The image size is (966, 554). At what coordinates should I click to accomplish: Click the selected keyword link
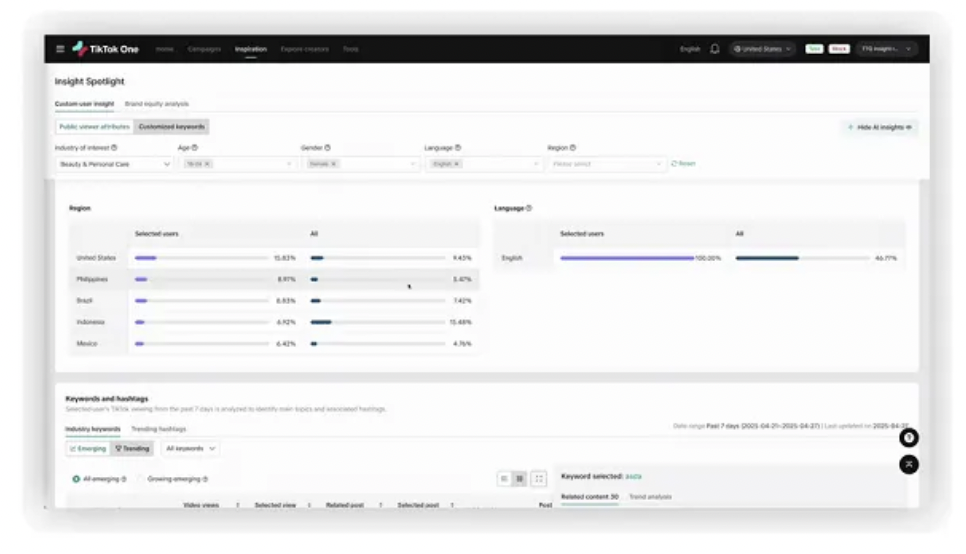click(x=633, y=476)
